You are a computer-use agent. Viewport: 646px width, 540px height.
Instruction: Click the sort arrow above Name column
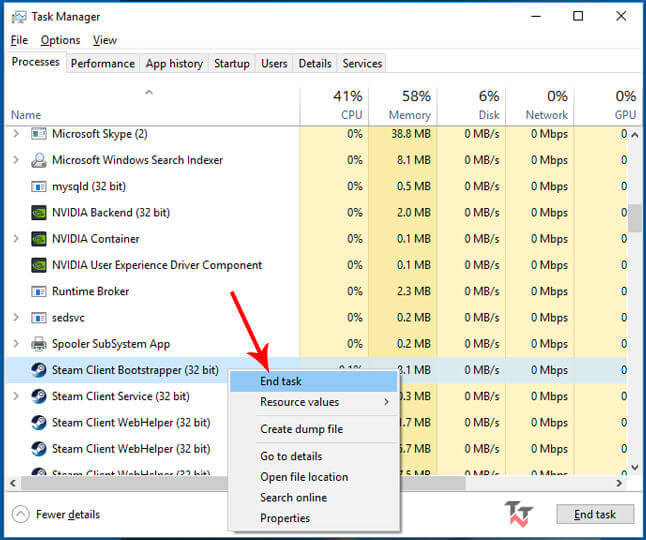tap(149, 92)
